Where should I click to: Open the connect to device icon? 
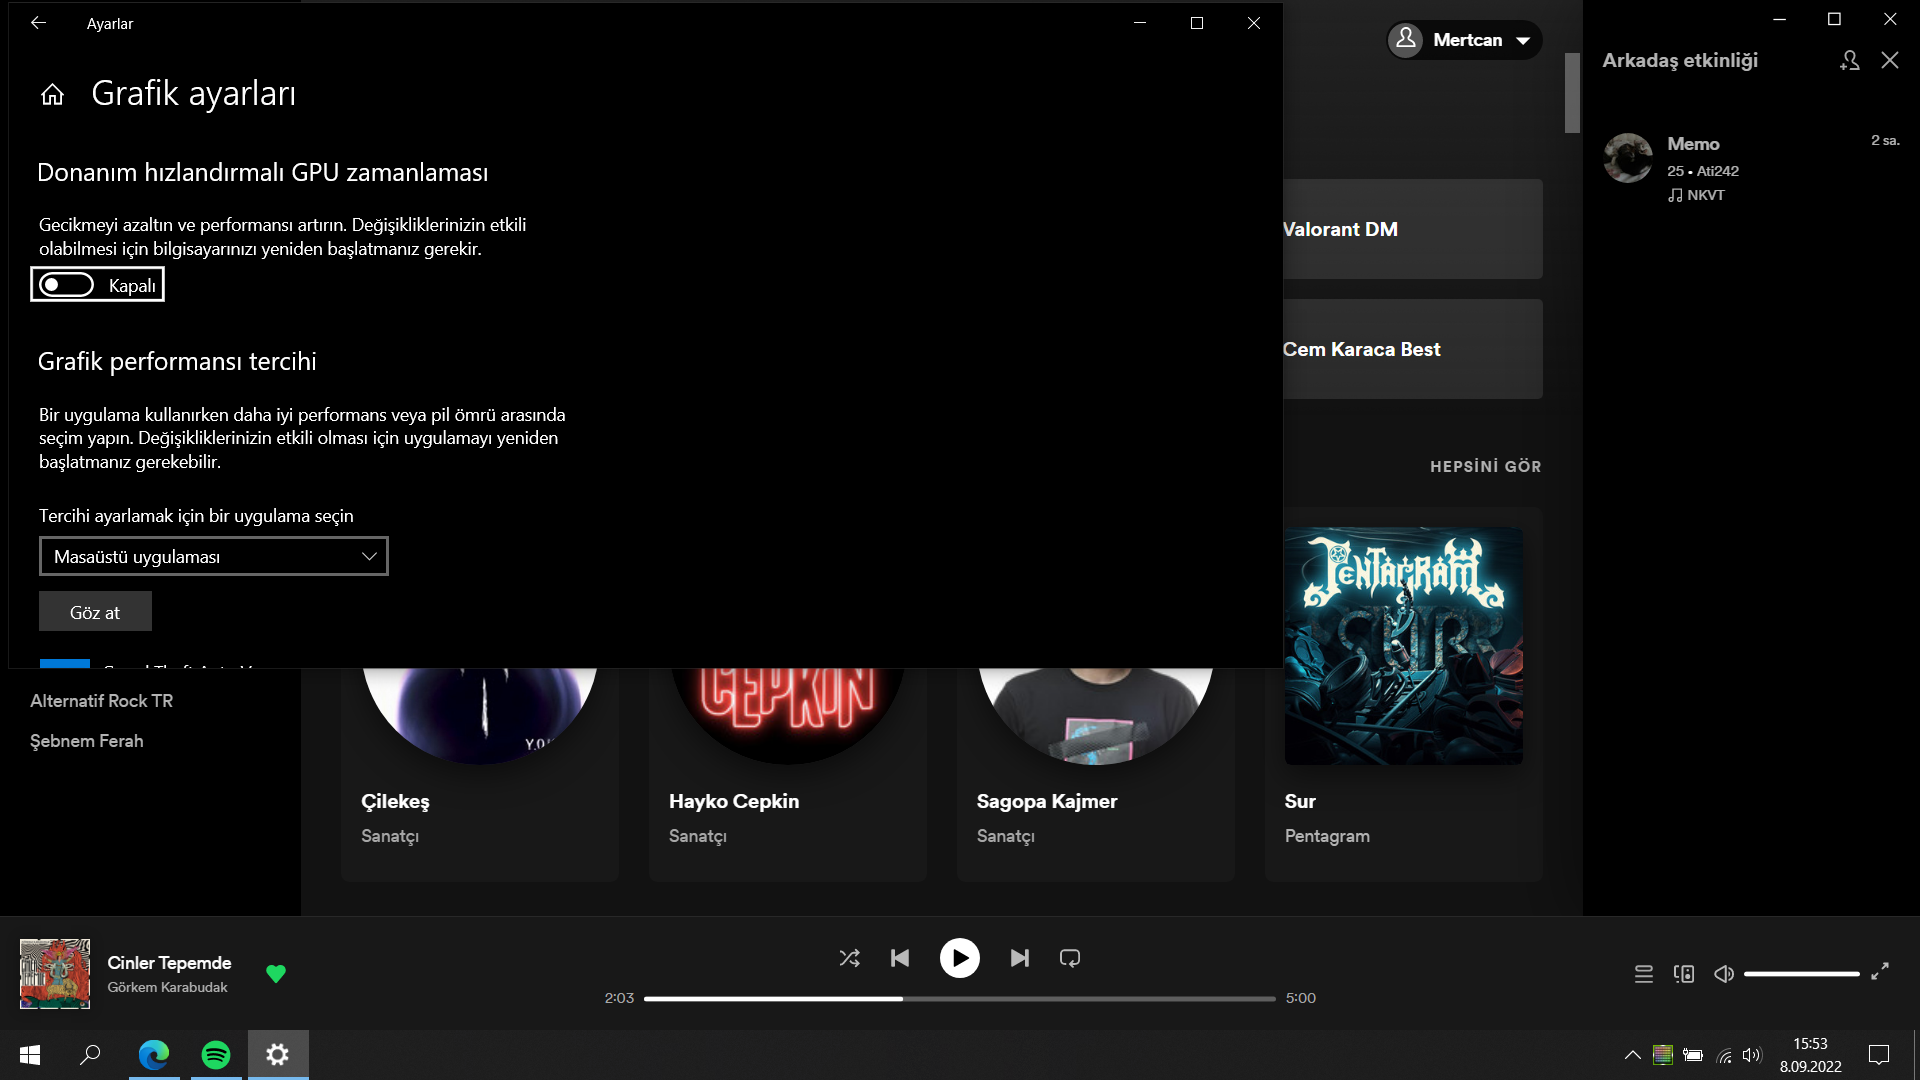tap(1684, 973)
